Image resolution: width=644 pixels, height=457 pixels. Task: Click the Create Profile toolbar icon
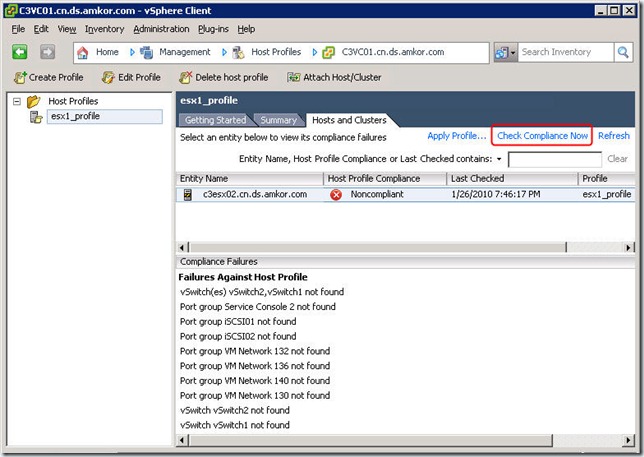click(20, 77)
